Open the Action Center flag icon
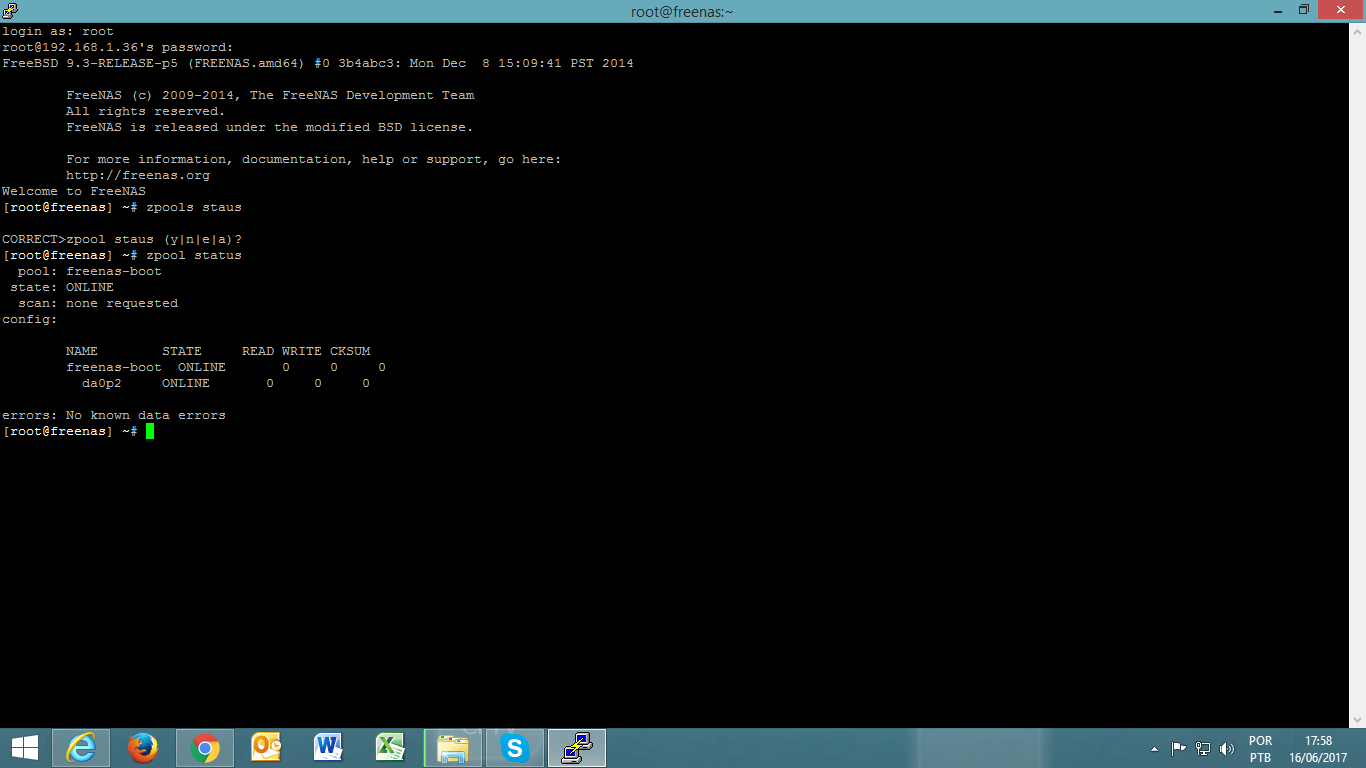Viewport: 1366px width, 768px height. [x=1179, y=748]
